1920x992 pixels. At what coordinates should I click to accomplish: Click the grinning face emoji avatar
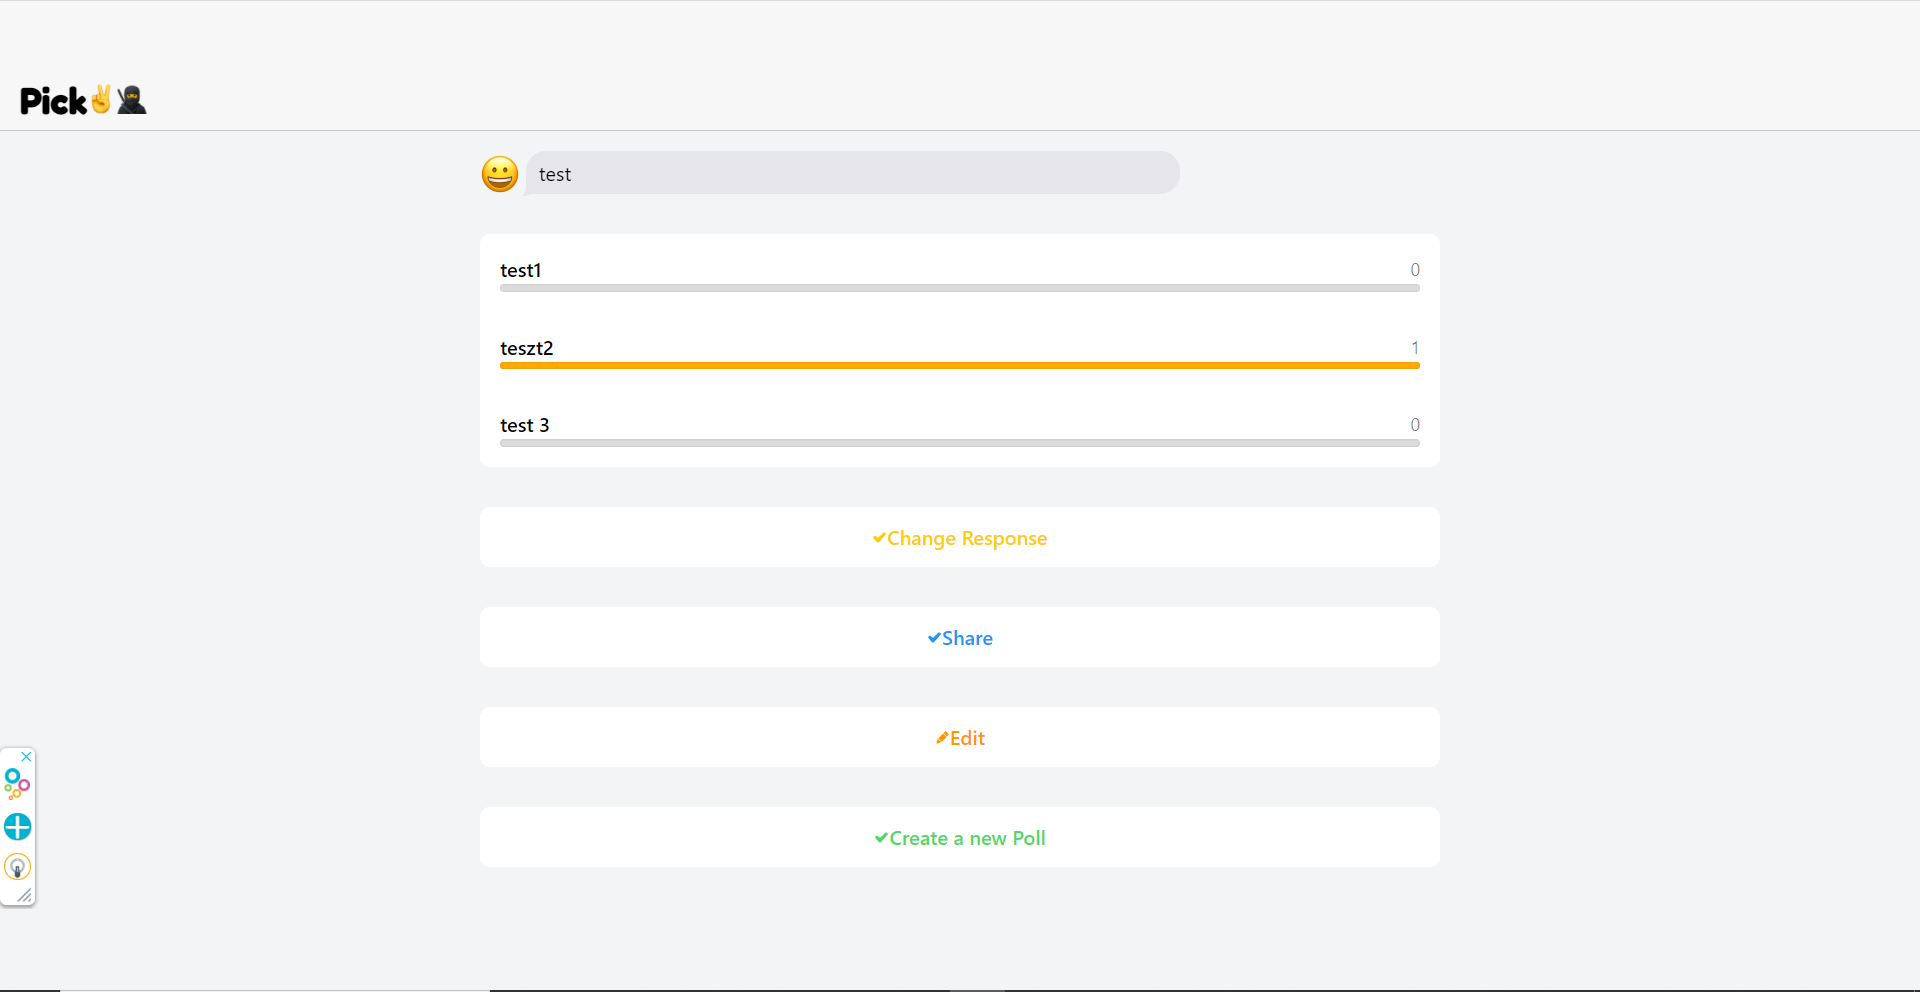(x=500, y=174)
